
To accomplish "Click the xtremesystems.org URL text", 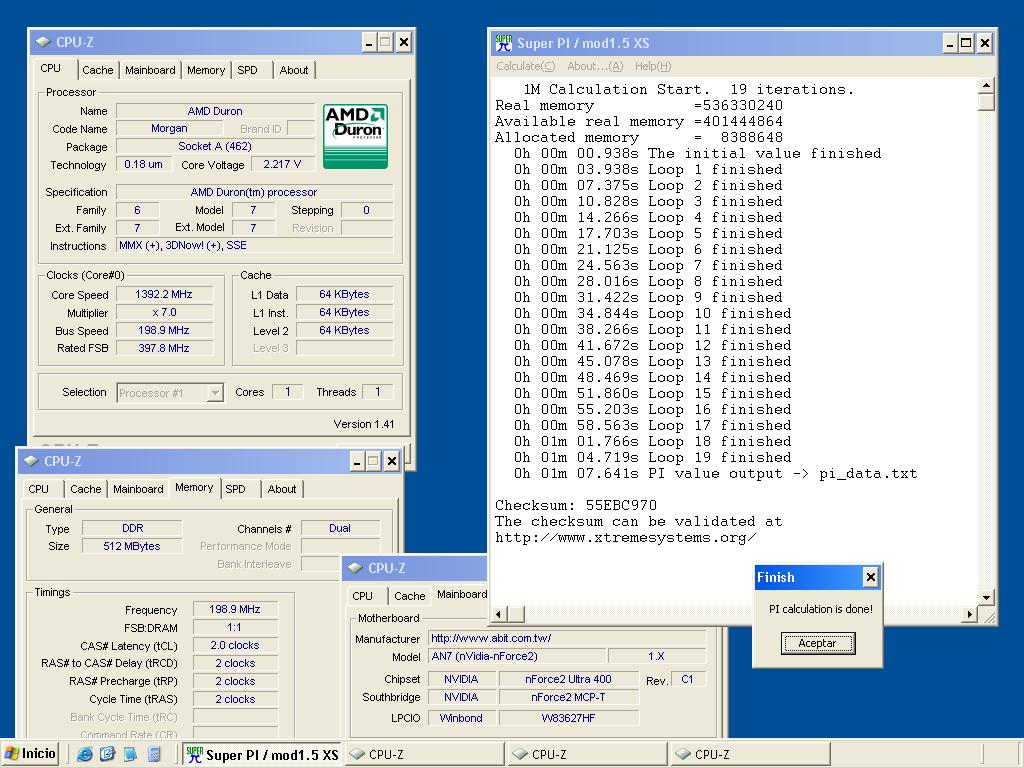I will pos(626,537).
